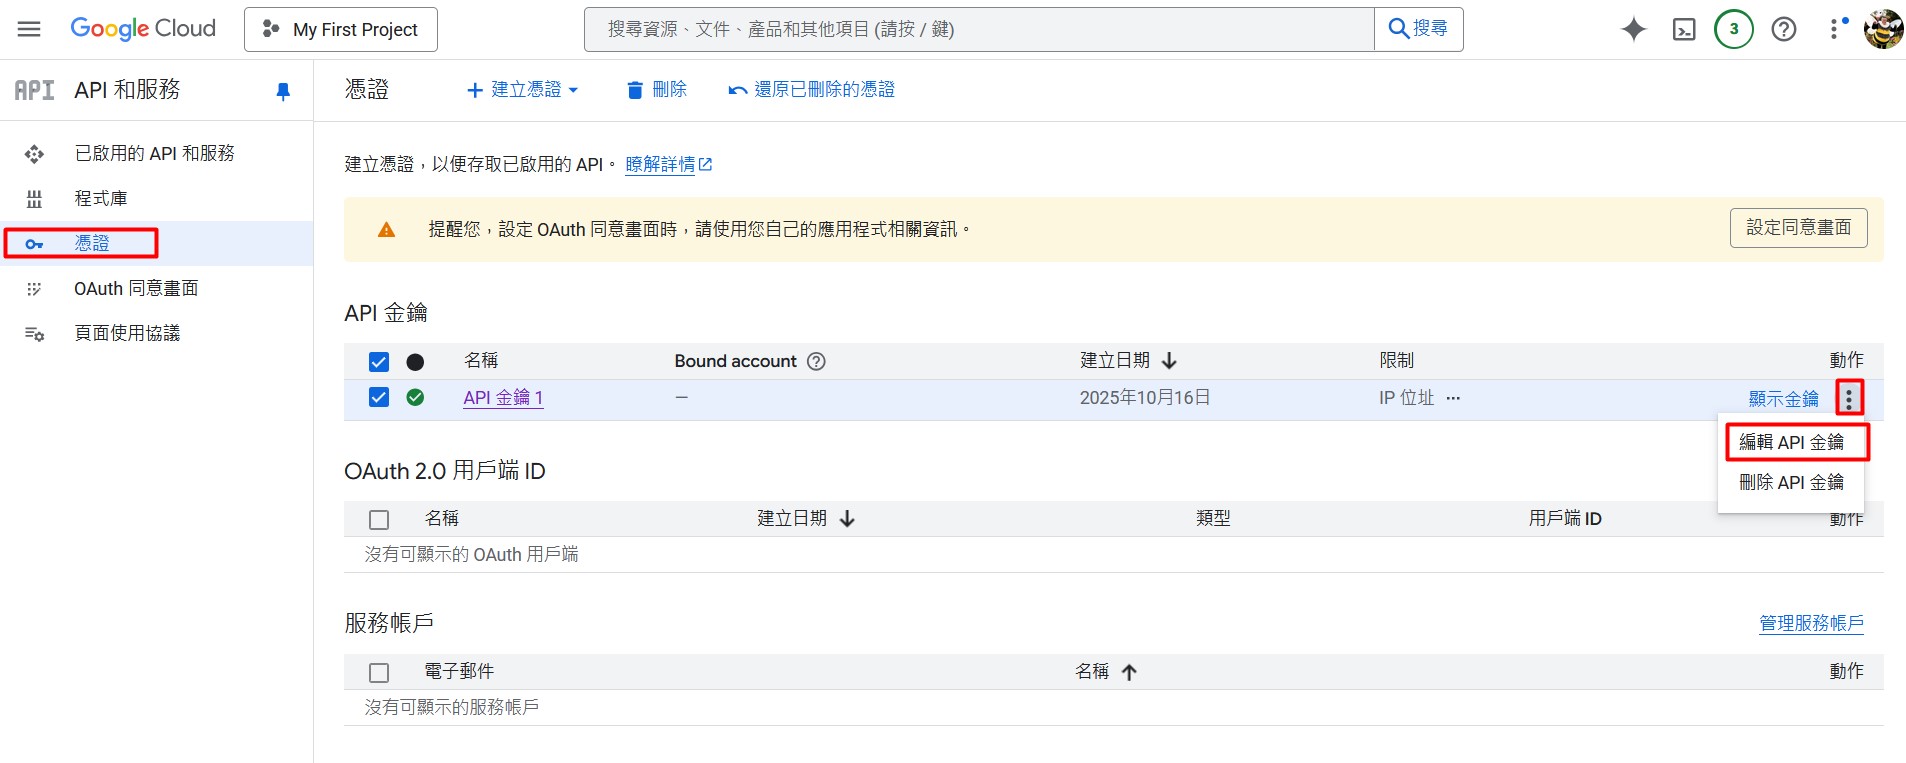Select 編輯 API 金鑰 from the menu
Screen dimensions: 1906x763
[x=1791, y=442]
